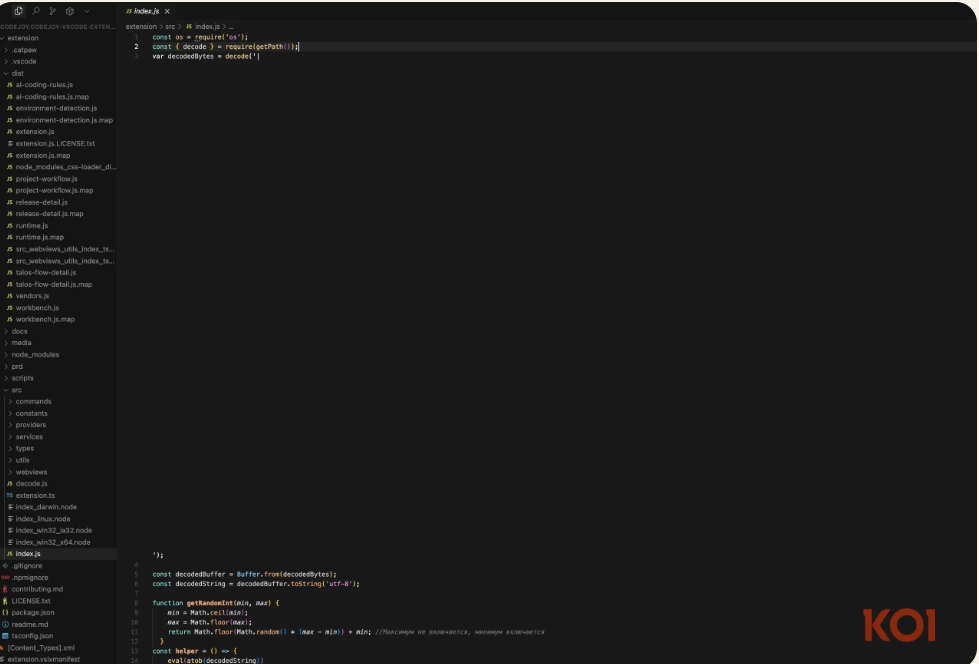Open the Search view icon
The image size is (979, 664).
click(36, 10)
